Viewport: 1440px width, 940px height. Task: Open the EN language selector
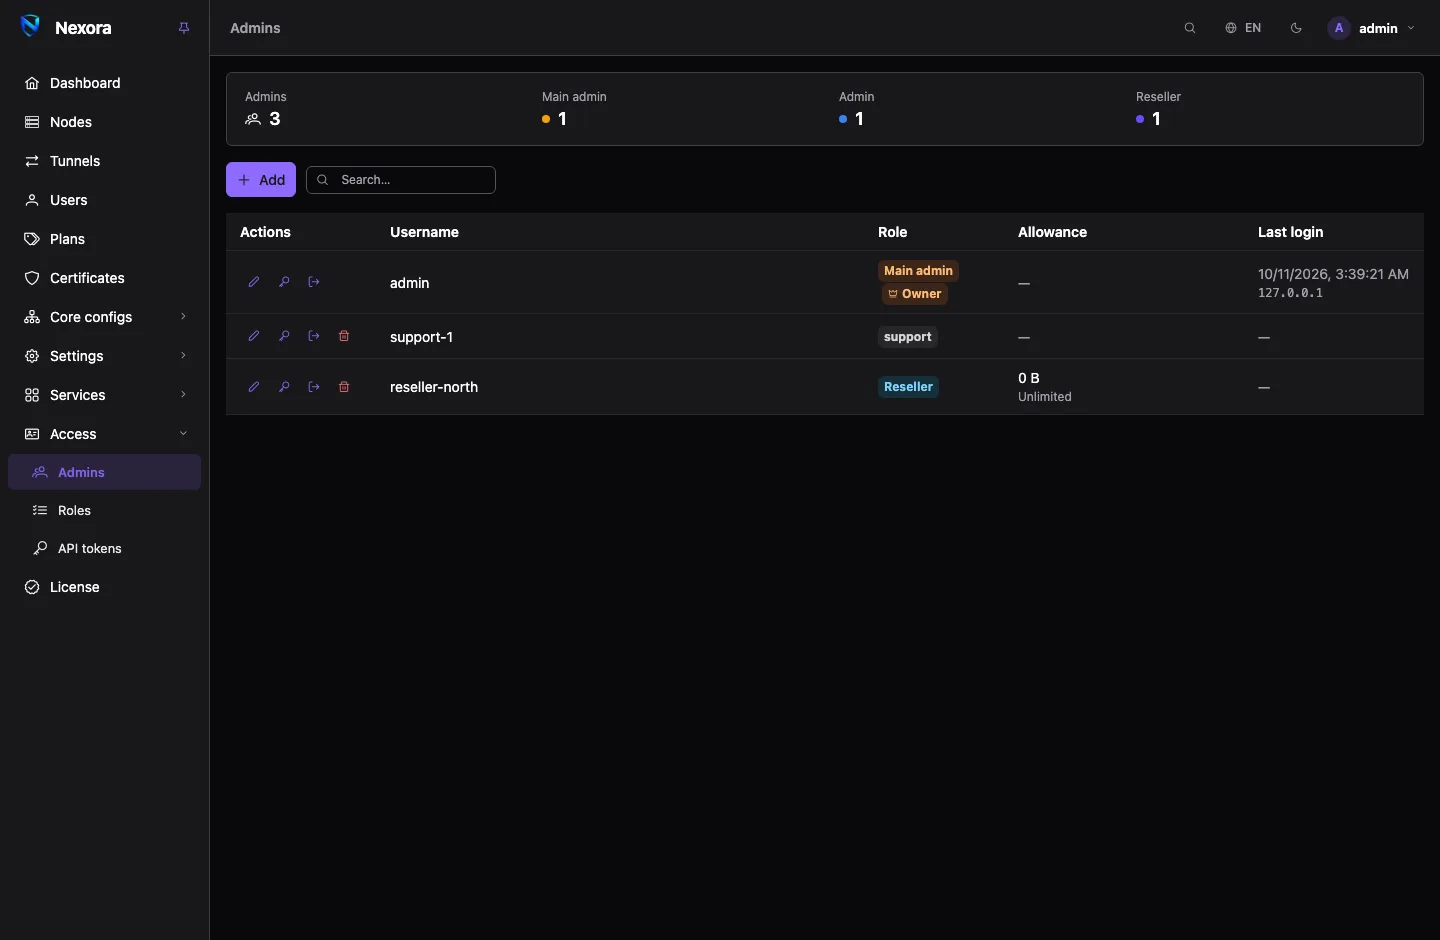(1243, 28)
